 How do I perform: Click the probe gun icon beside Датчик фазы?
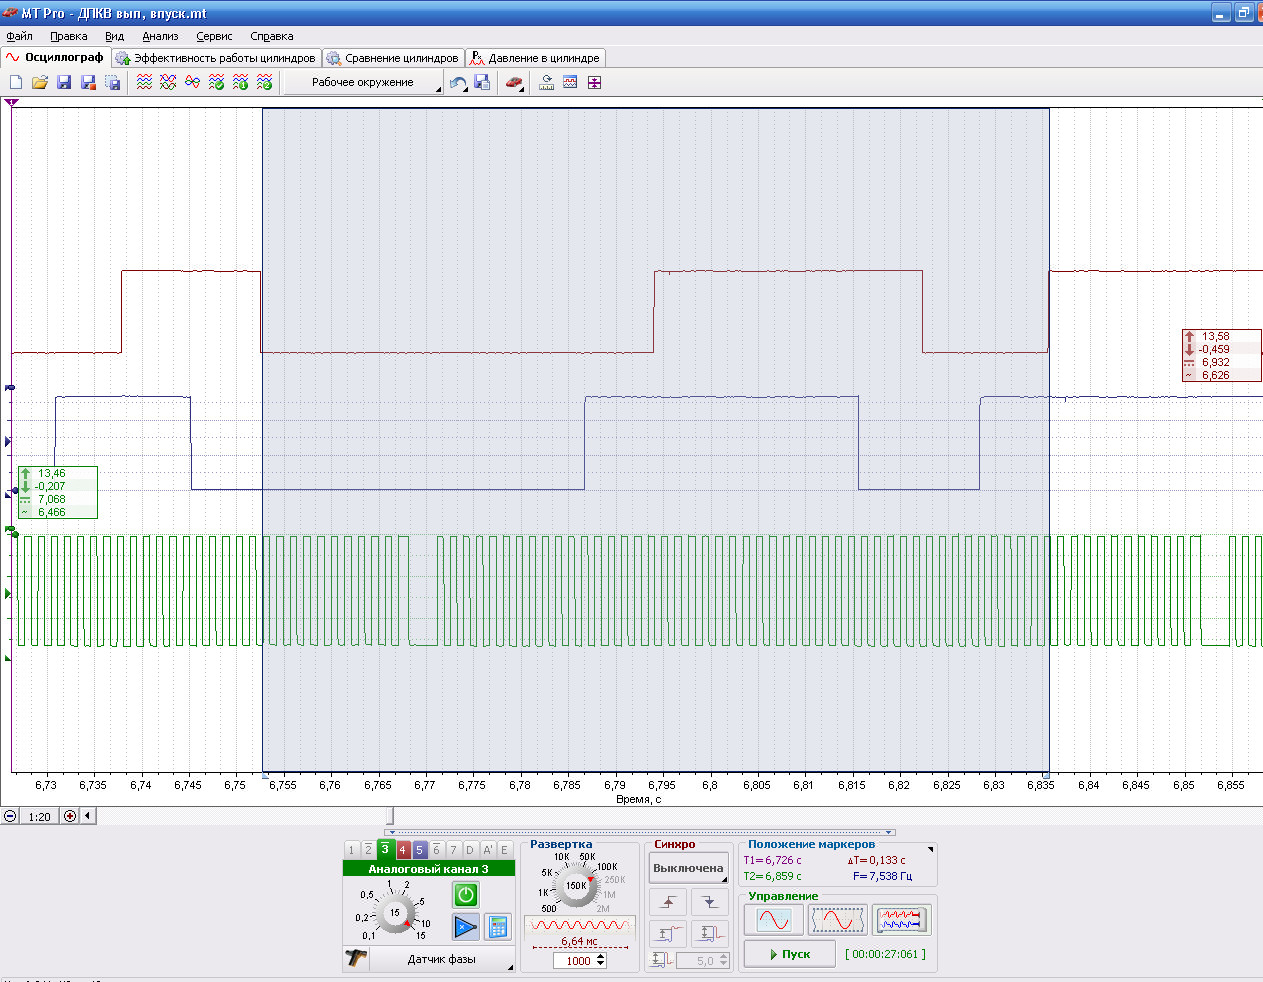(356, 959)
